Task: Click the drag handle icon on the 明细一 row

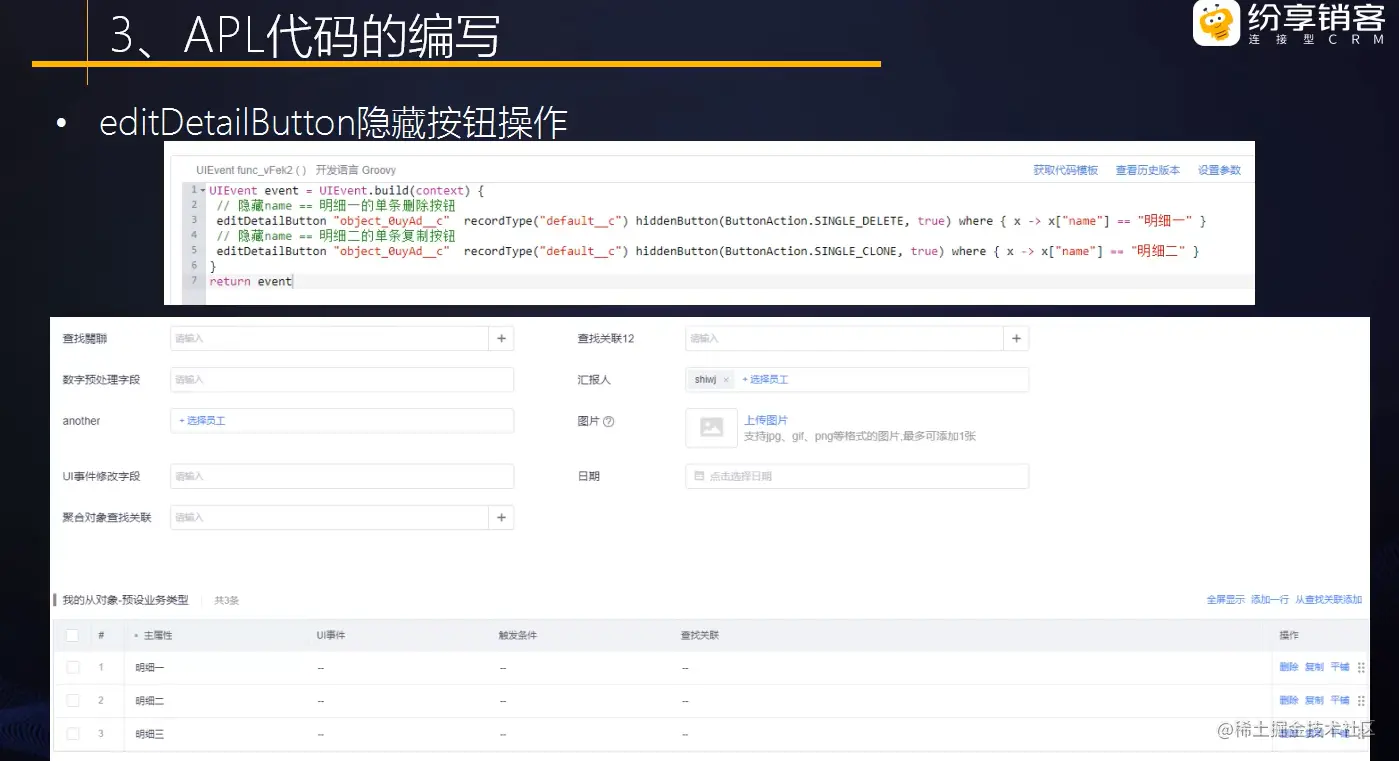Action: click(x=1361, y=668)
